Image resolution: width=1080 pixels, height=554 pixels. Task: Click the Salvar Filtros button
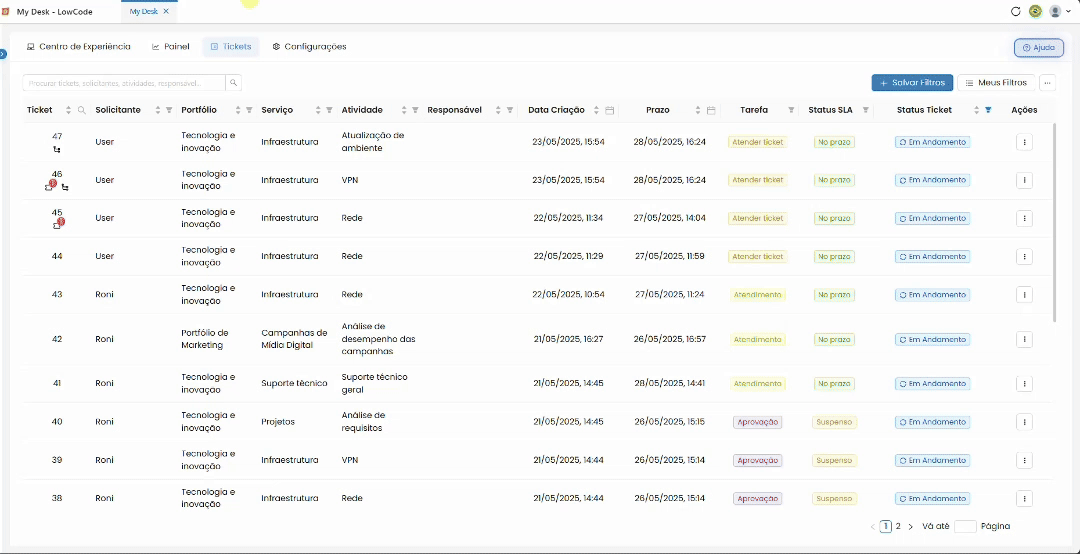(x=912, y=83)
